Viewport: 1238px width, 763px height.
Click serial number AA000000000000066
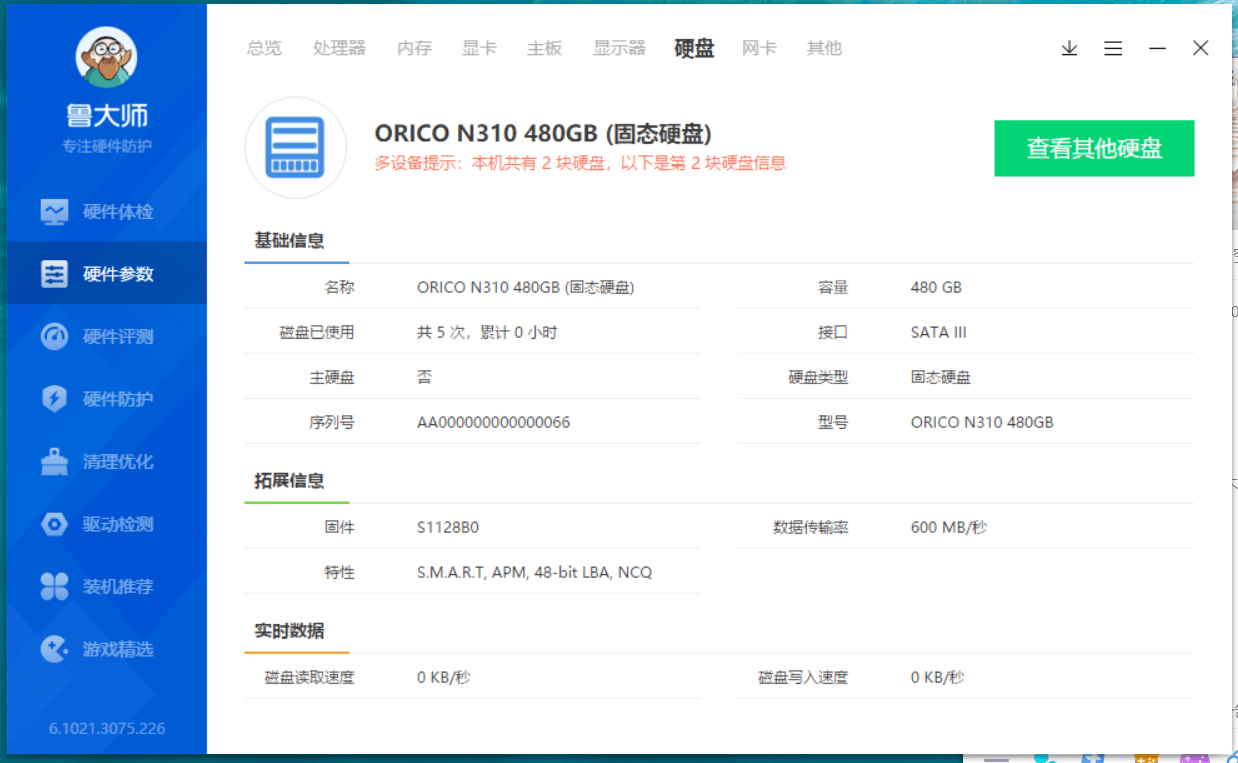[x=493, y=422]
